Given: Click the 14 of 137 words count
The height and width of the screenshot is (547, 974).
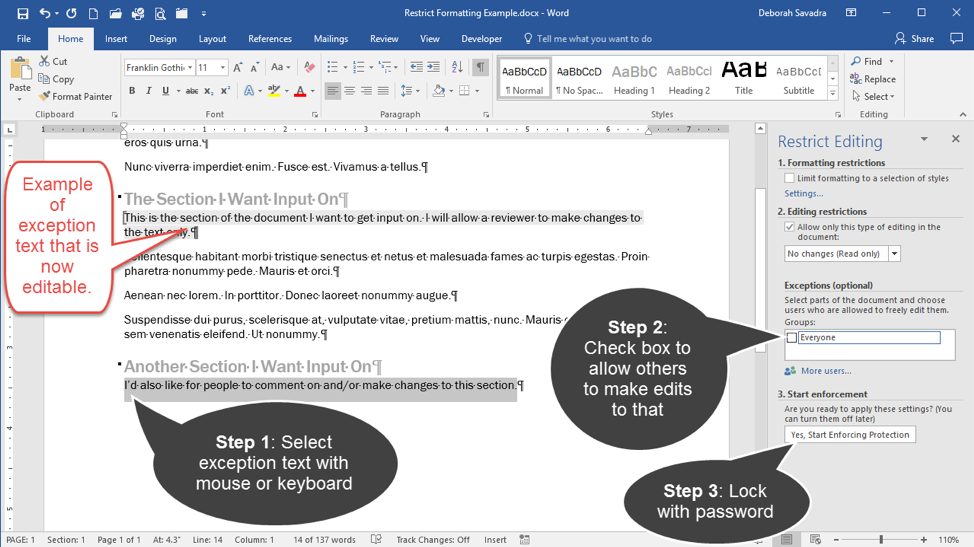Looking at the screenshot, I should [324, 540].
